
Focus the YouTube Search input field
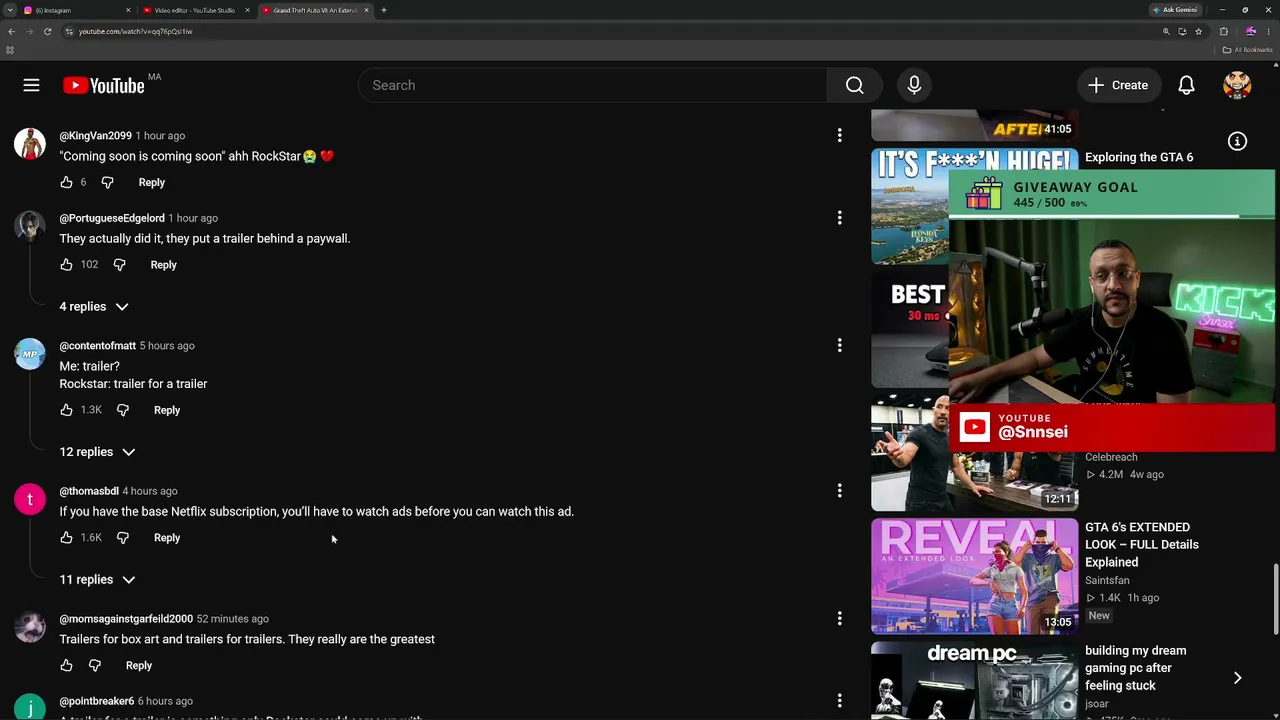(x=592, y=85)
